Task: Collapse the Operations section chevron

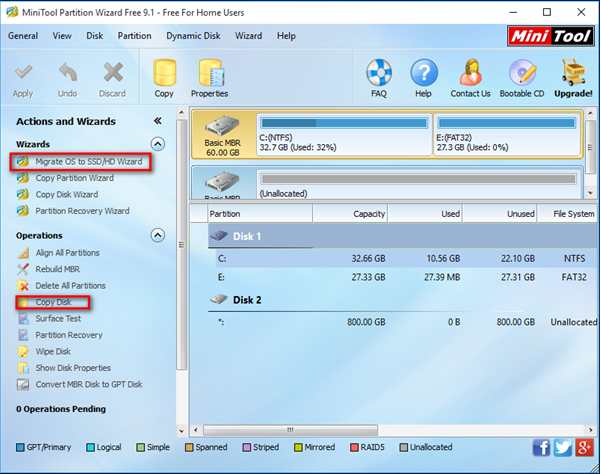Action: (x=158, y=235)
